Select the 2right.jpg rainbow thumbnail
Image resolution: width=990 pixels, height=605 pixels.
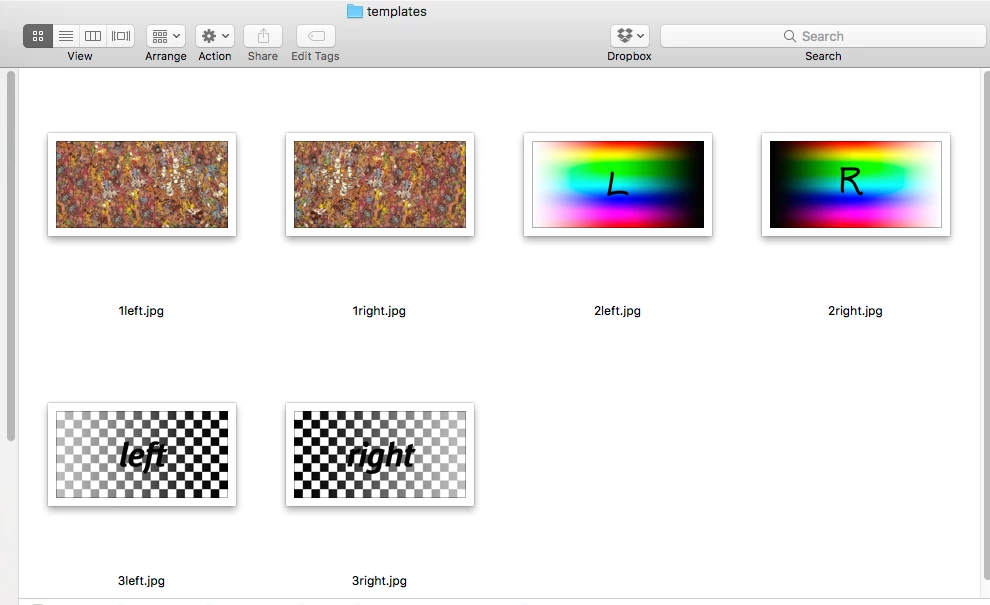pos(856,184)
